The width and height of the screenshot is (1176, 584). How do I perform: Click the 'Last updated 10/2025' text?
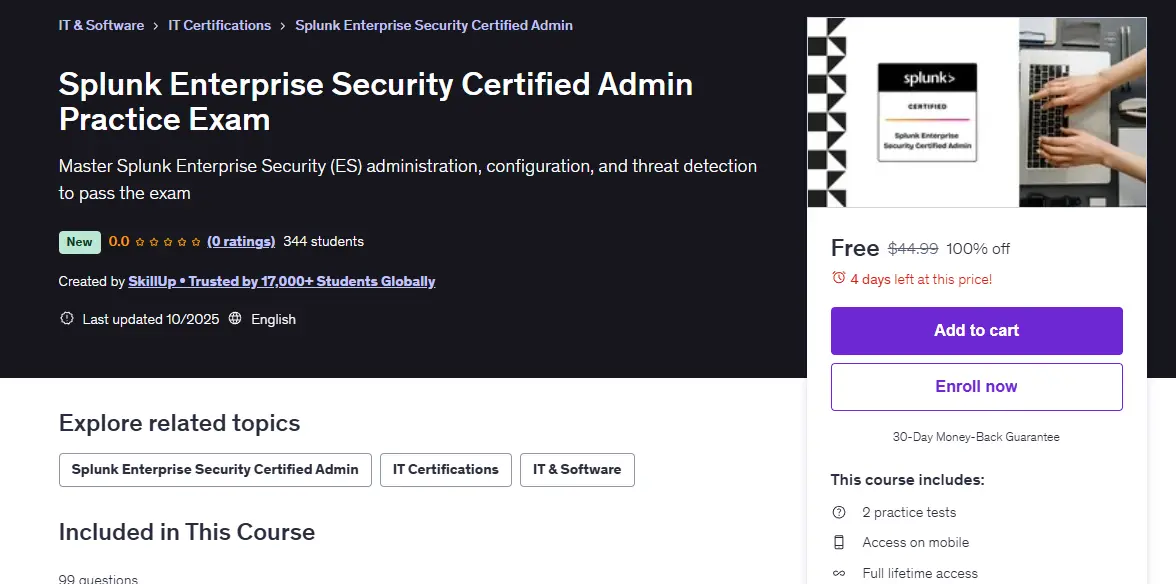[151, 319]
